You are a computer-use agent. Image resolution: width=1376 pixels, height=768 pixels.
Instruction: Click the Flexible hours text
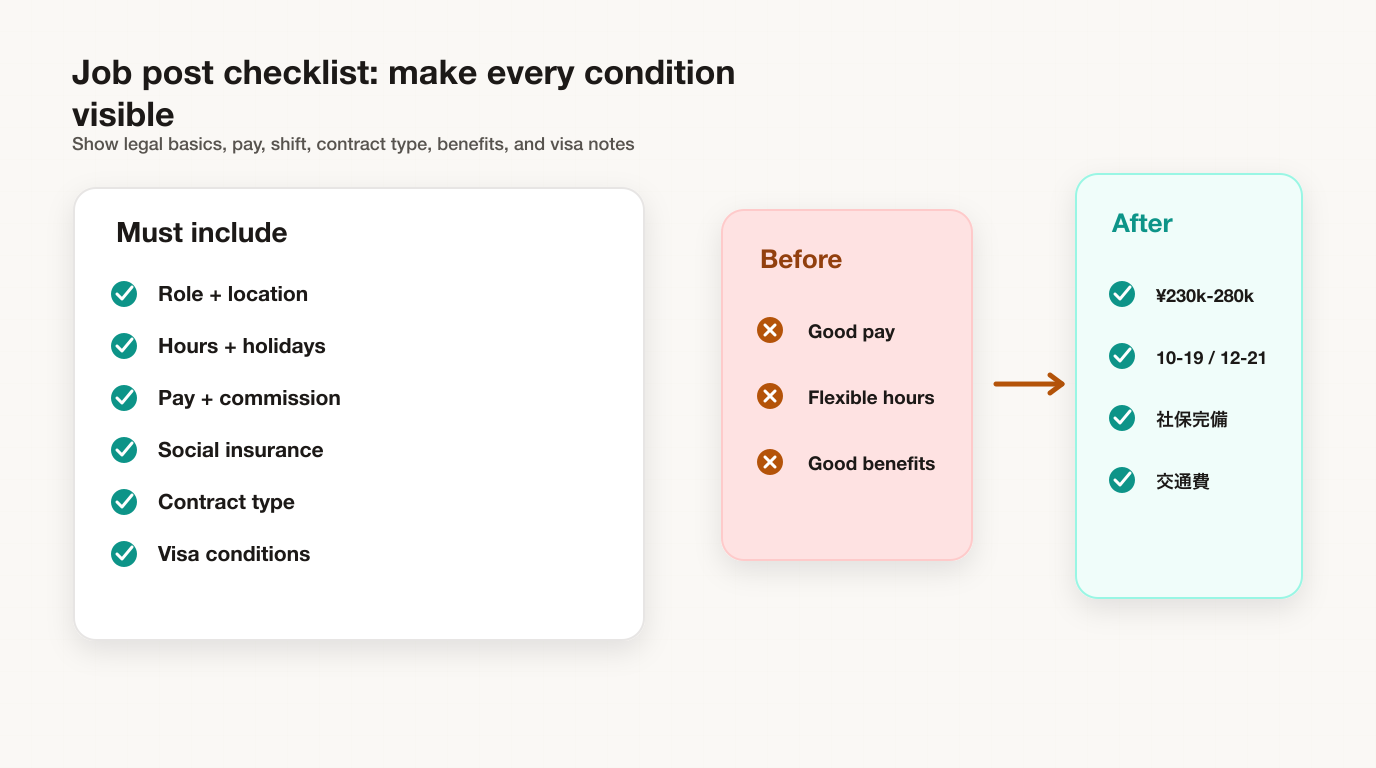pyautogui.click(x=871, y=397)
